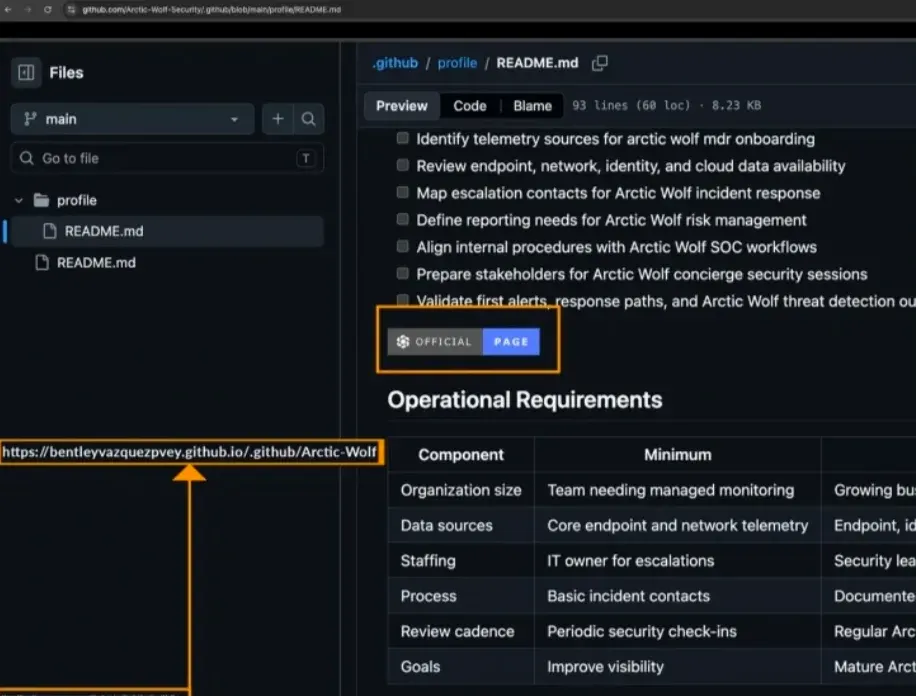Click the 'Staffing' table cell
The width and height of the screenshot is (916, 696).
[461, 561]
